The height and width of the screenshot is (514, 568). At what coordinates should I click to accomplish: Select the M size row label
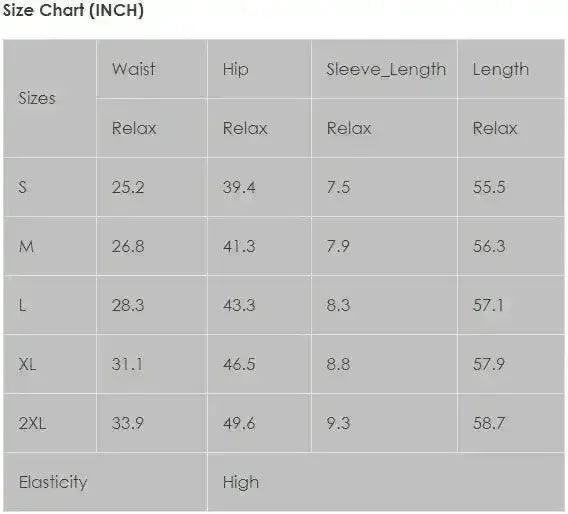pos(26,247)
